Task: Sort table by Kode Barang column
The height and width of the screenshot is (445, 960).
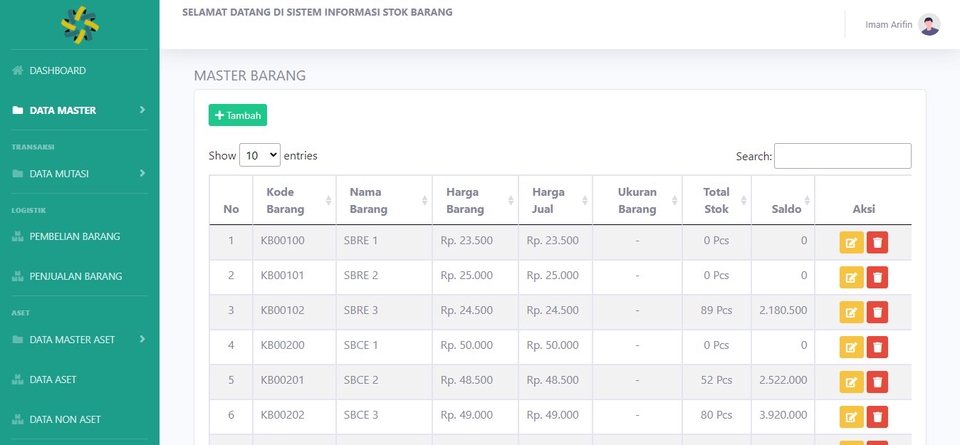Action: coord(294,200)
